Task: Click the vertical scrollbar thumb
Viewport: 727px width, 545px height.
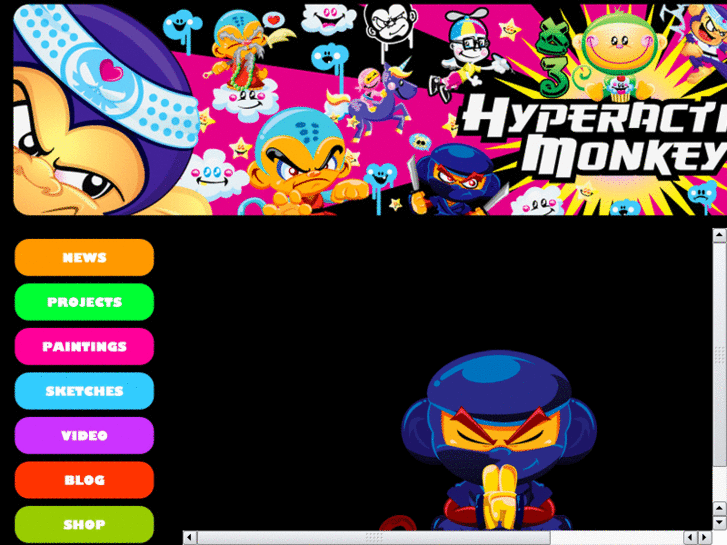Action: [x=719, y=355]
